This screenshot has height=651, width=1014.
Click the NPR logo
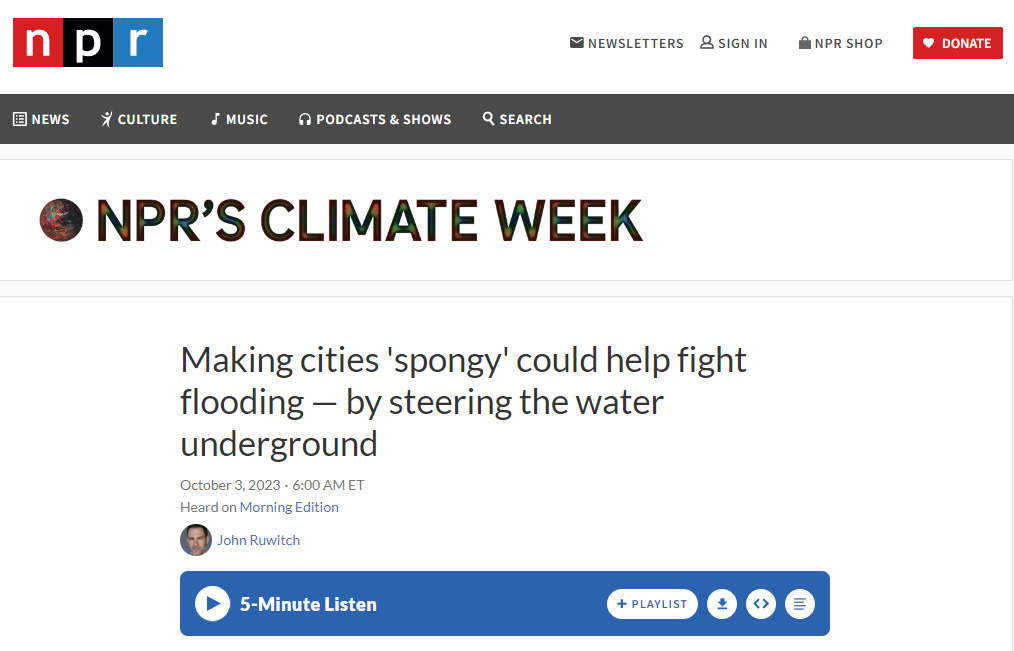coord(88,43)
